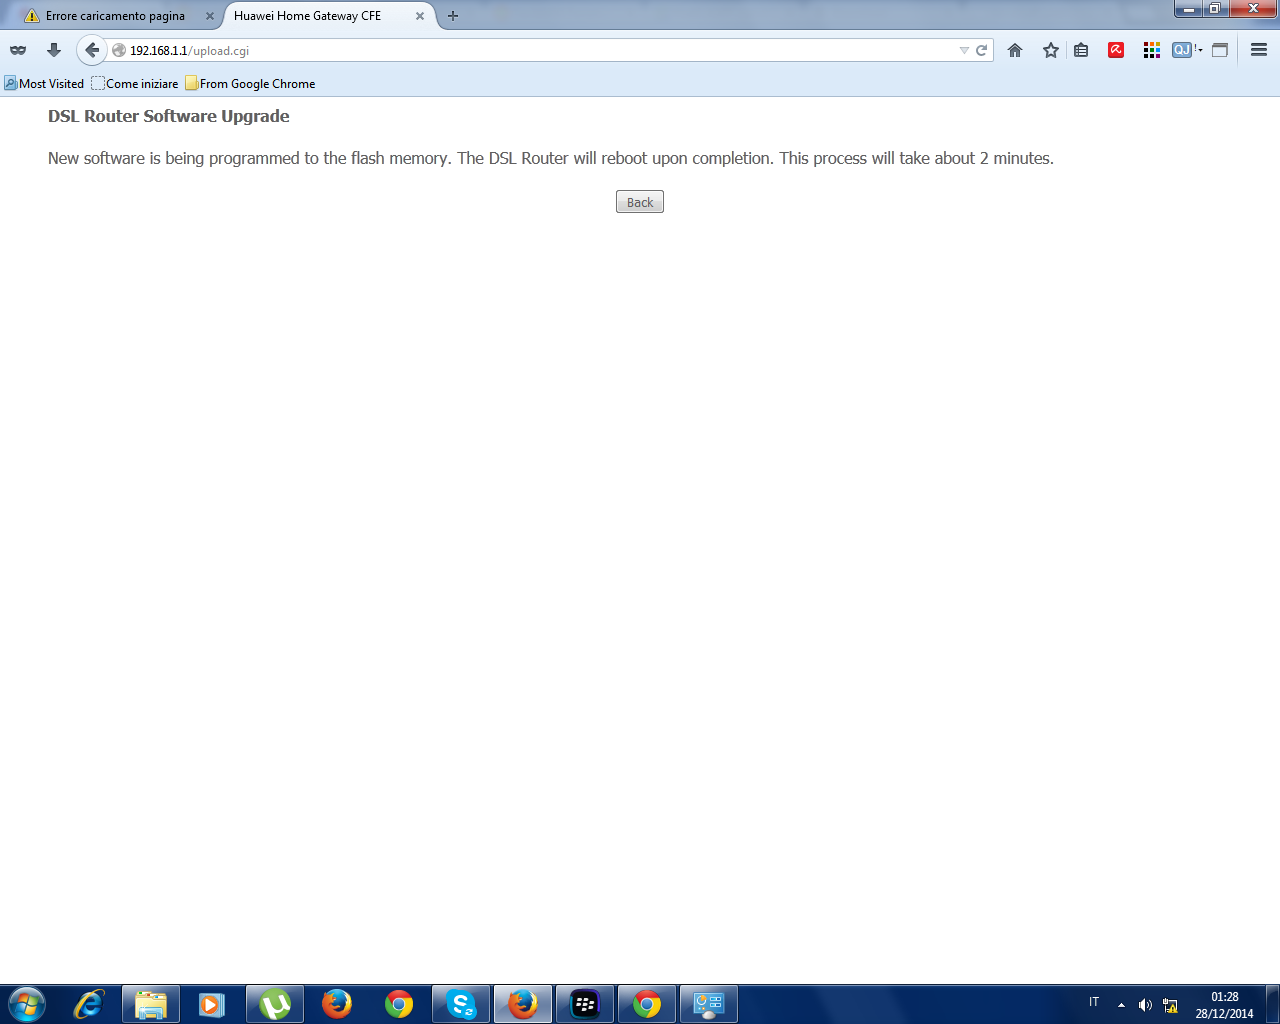This screenshot has width=1280, height=1024.
Task: Open the volume control in the tray
Action: click(x=1145, y=1005)
